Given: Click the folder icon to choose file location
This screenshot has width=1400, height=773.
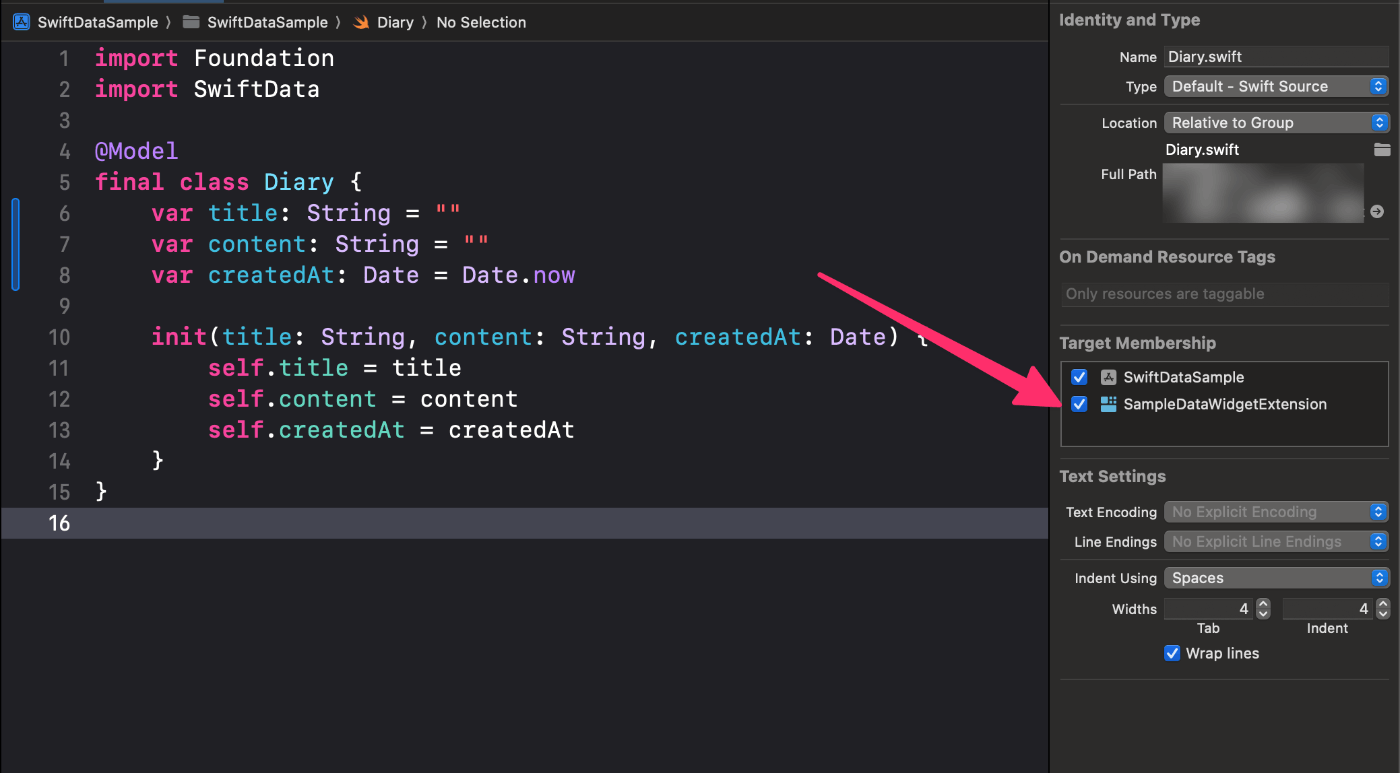Looking at the screenshot, I should coord(1382,150).
